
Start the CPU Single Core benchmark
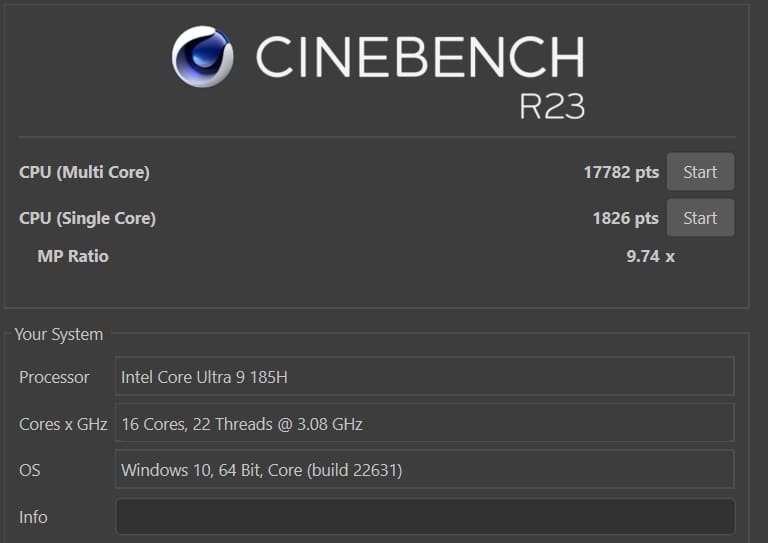[700, 218]
